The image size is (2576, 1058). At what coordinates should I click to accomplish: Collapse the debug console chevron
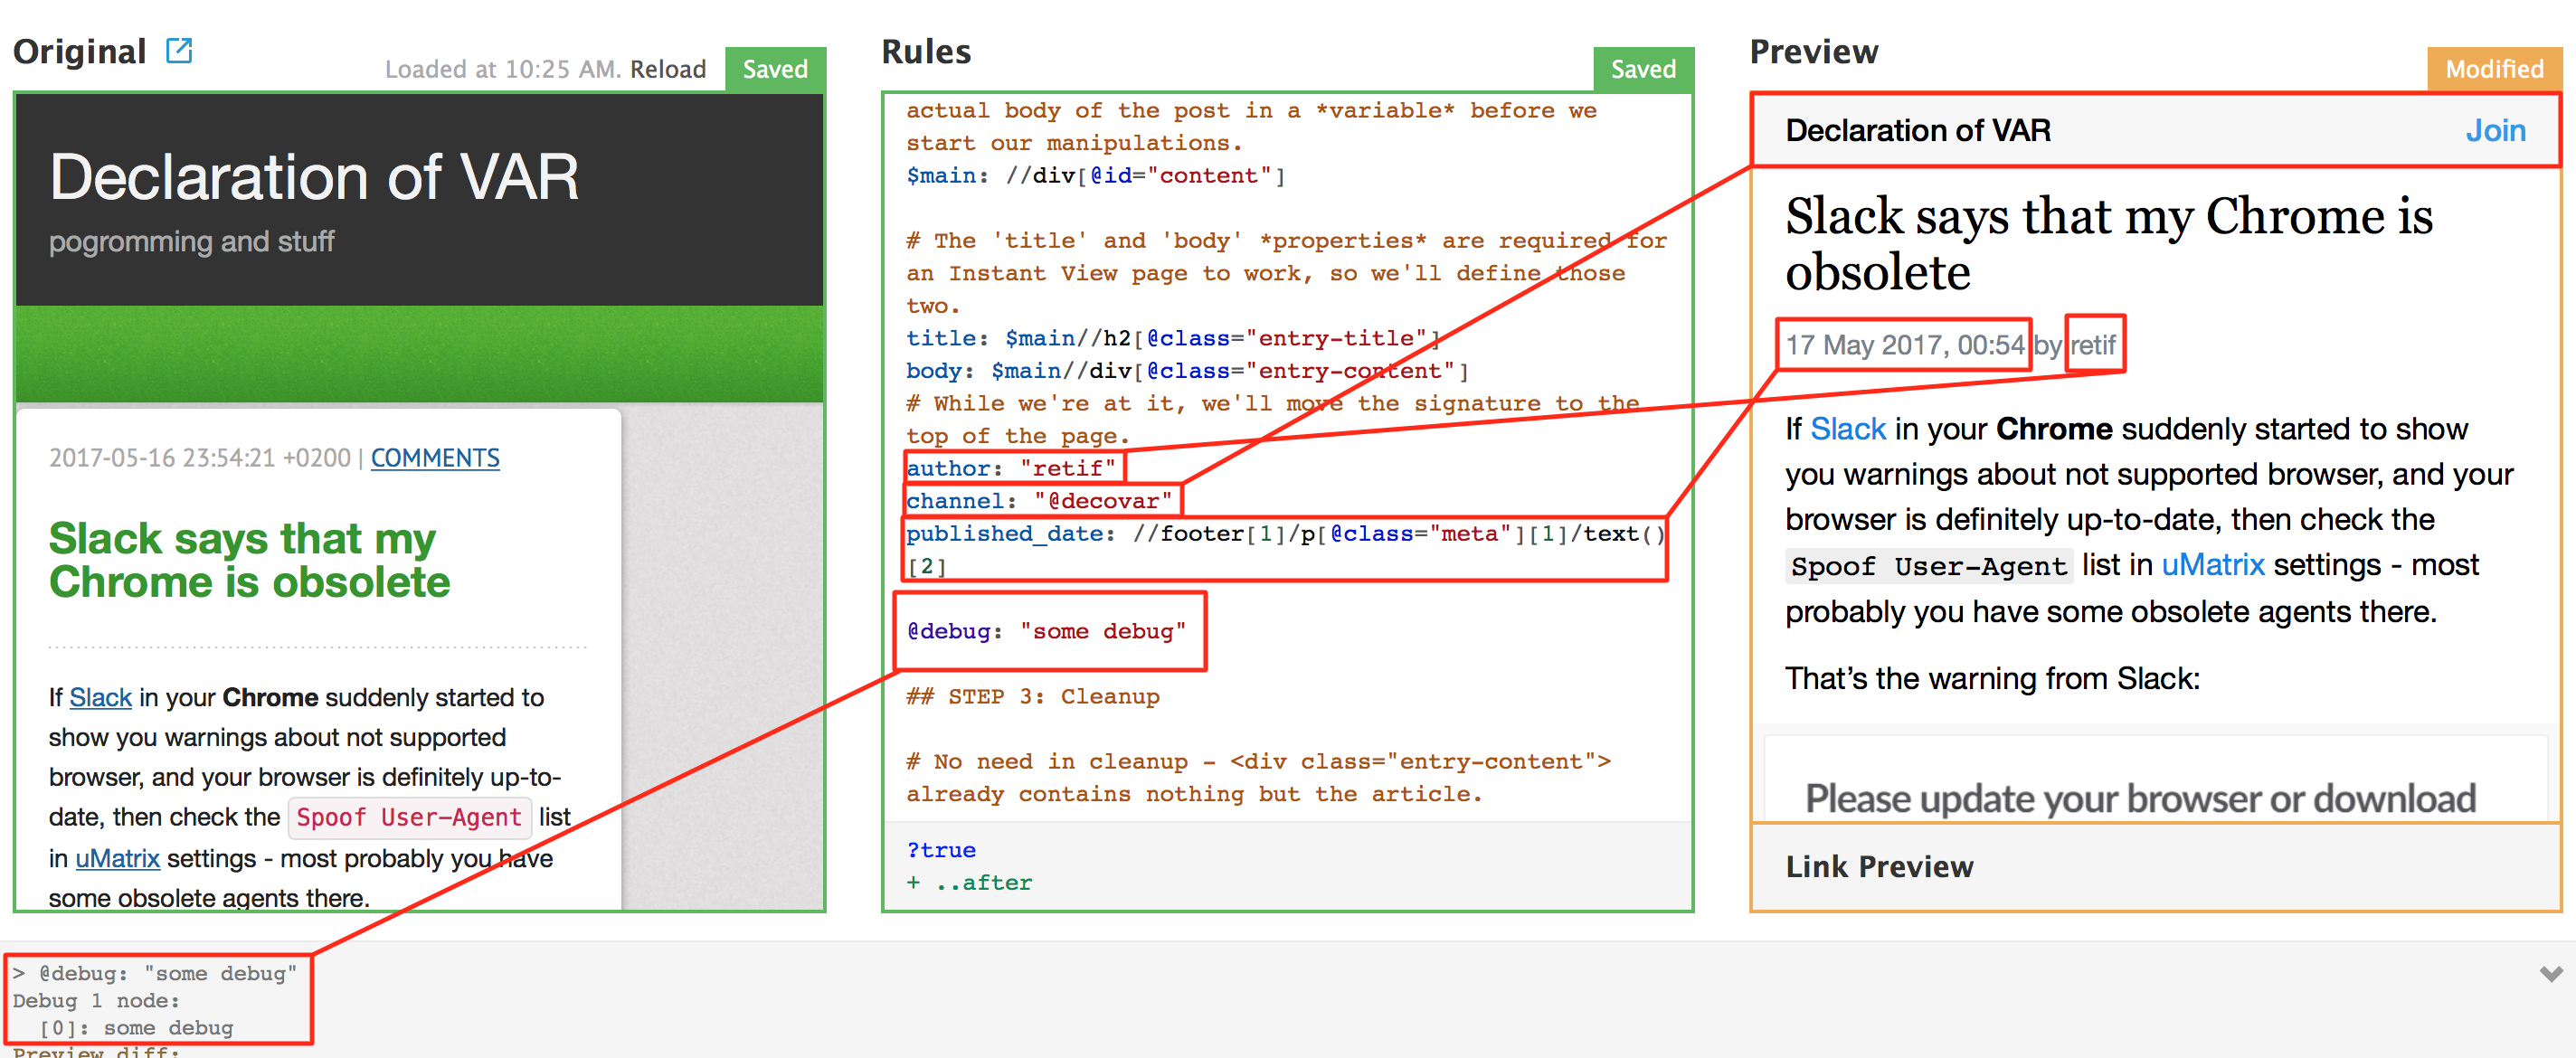click(x=2551, y=973)
